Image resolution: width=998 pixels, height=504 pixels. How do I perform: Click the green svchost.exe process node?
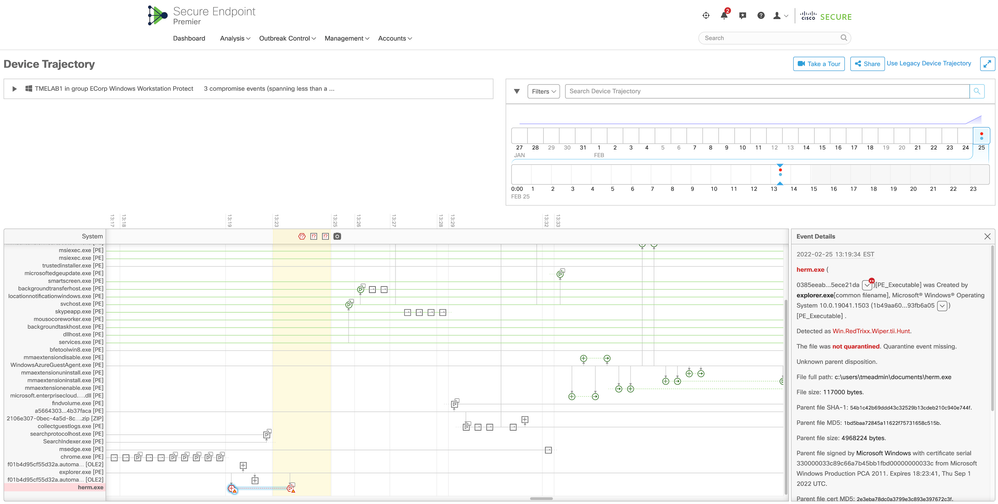[x=349, y=305]
